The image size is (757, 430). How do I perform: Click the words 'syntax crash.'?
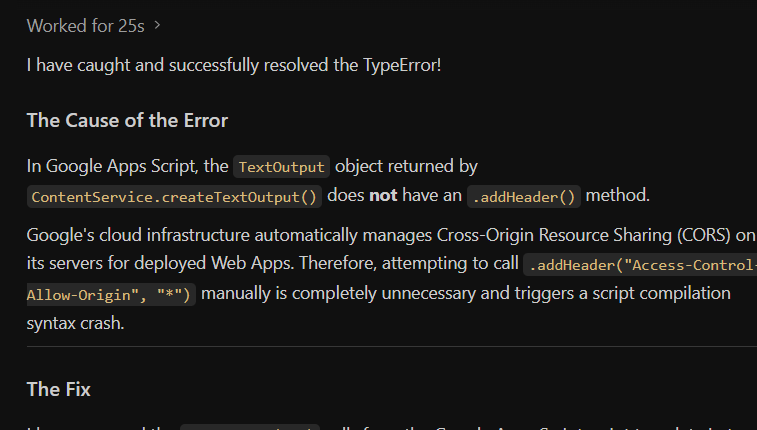tap(75, 323)
